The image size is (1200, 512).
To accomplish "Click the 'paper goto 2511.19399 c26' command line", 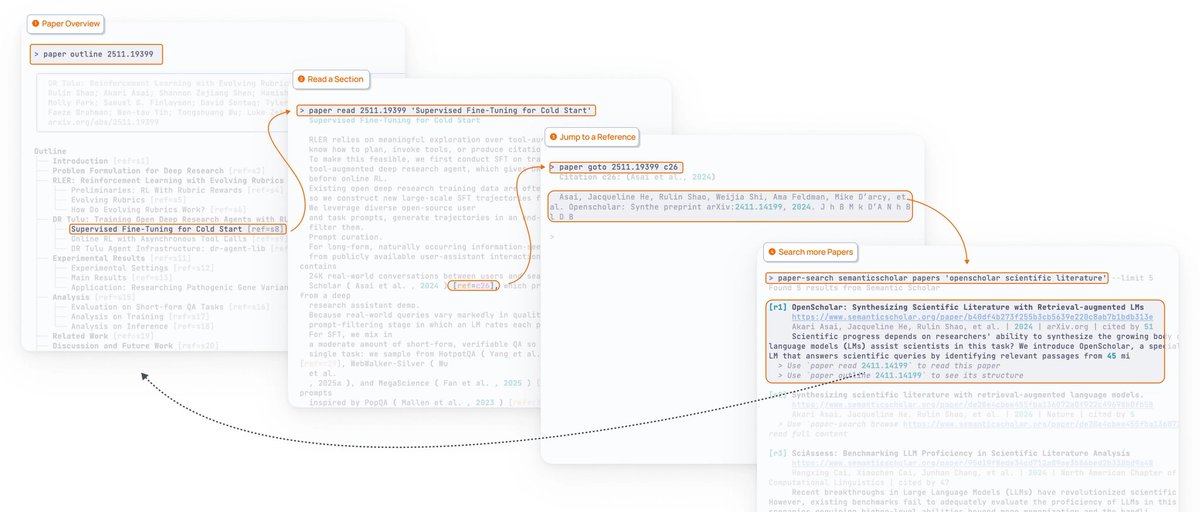I will [615, 167].
